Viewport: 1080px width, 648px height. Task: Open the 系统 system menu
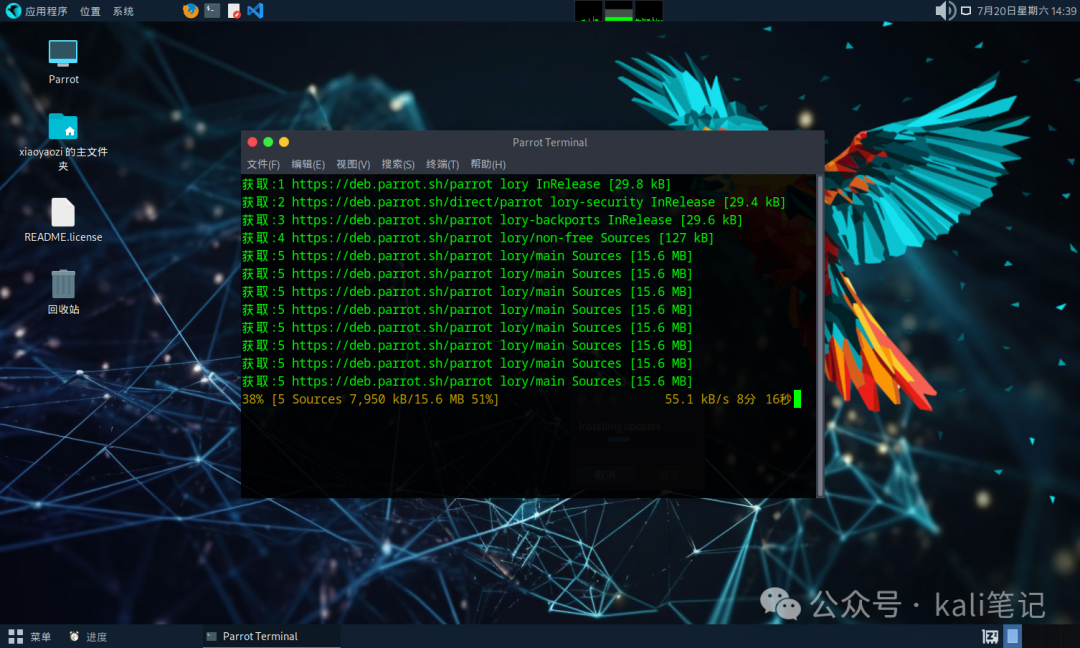point(123,11)
